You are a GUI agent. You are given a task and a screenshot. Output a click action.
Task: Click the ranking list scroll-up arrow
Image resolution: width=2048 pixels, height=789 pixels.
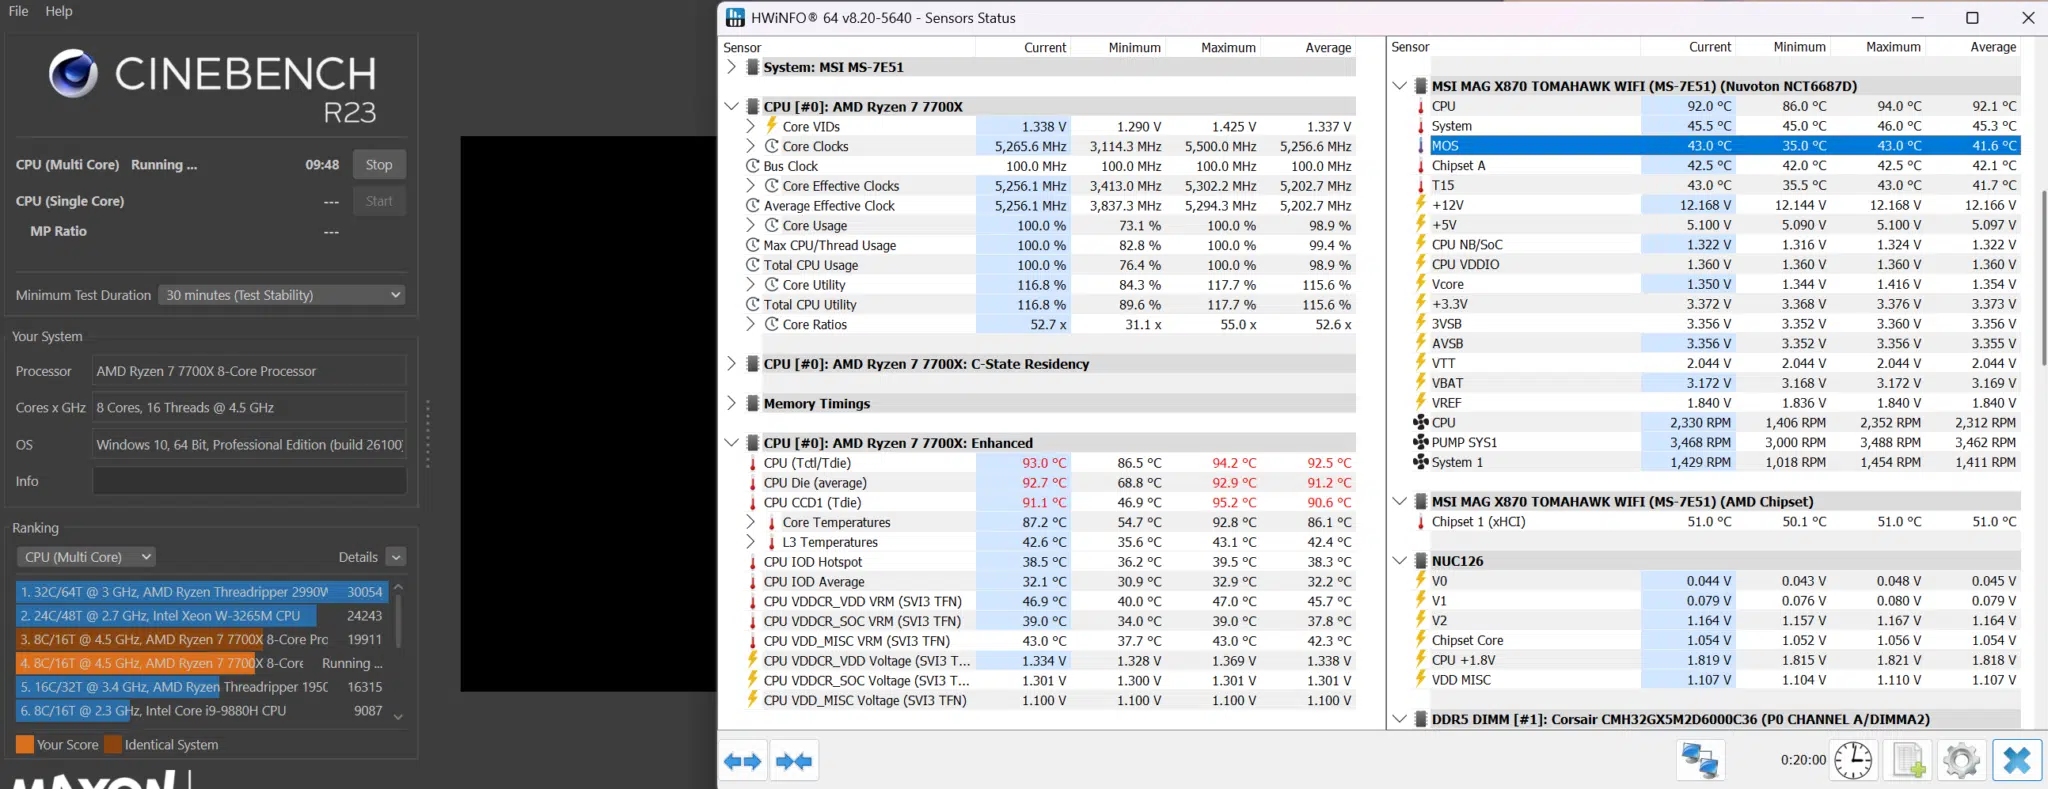click(x=398, y=587)
